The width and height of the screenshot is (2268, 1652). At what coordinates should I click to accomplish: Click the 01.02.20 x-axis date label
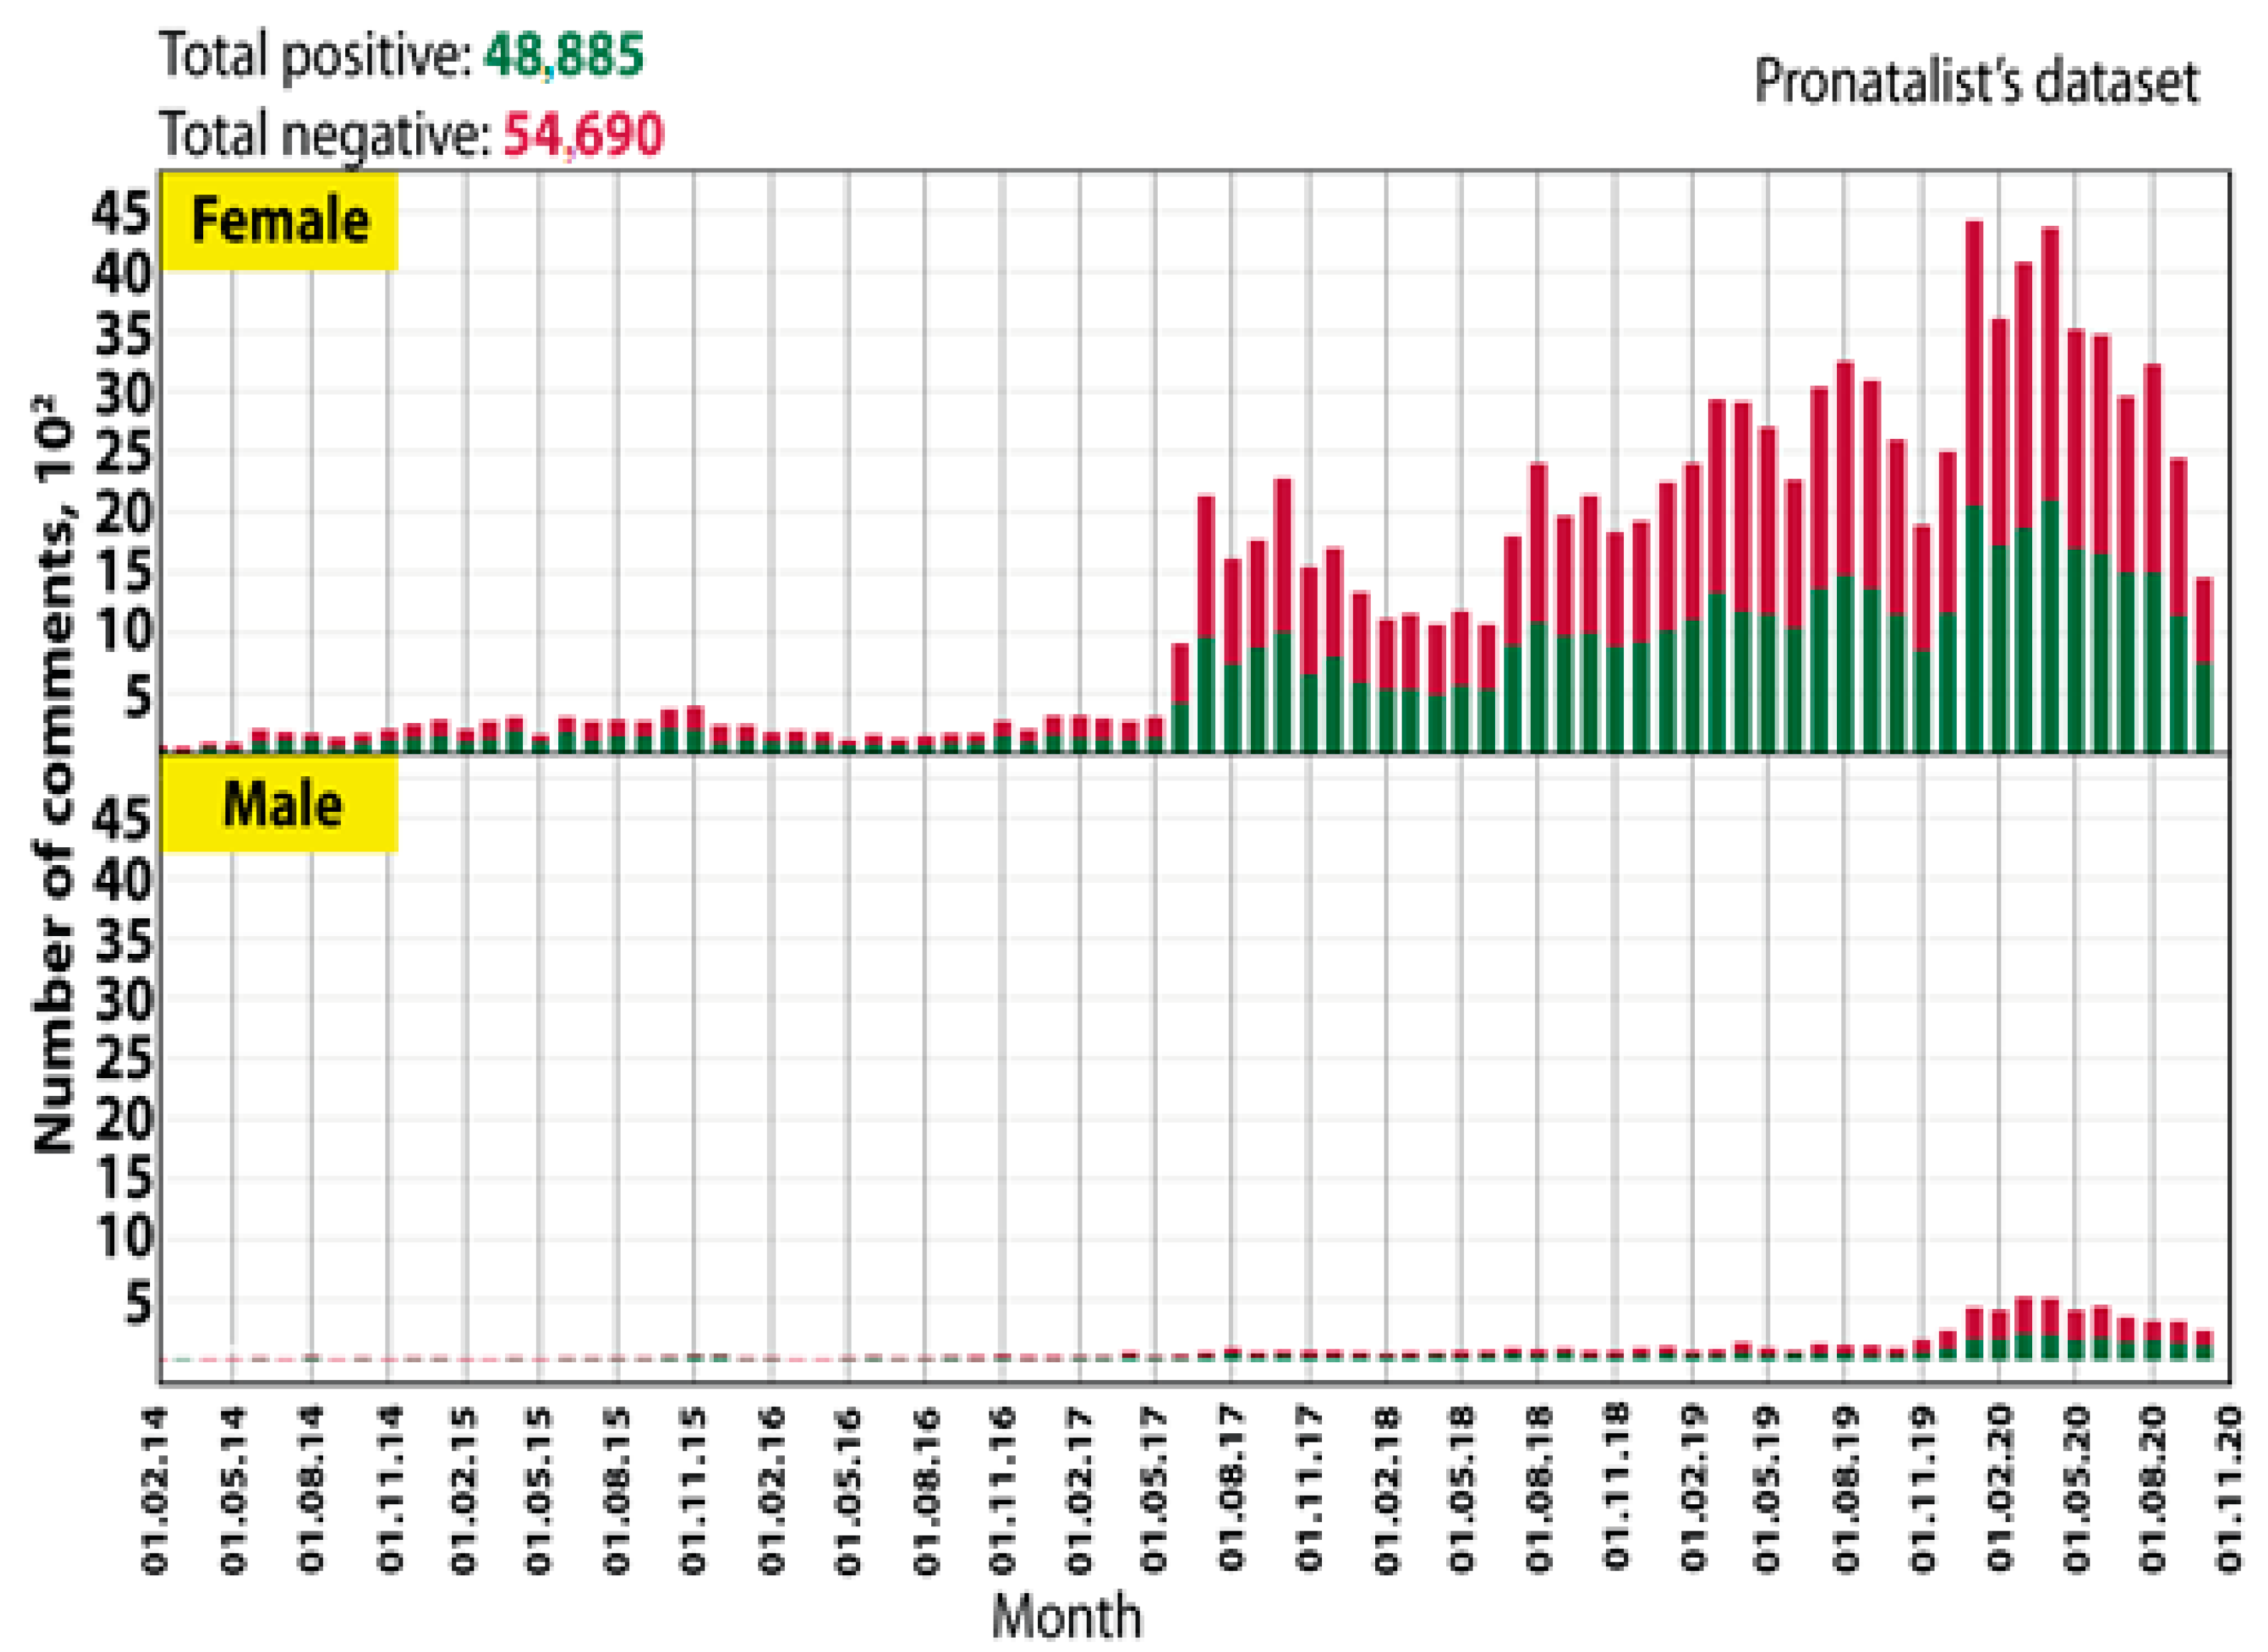click(2000, 1490)
